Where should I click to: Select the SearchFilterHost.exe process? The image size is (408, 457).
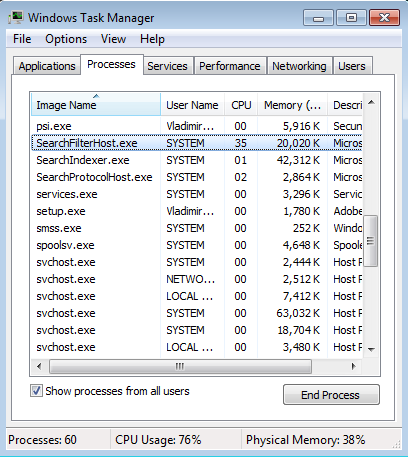click(197, 143)
